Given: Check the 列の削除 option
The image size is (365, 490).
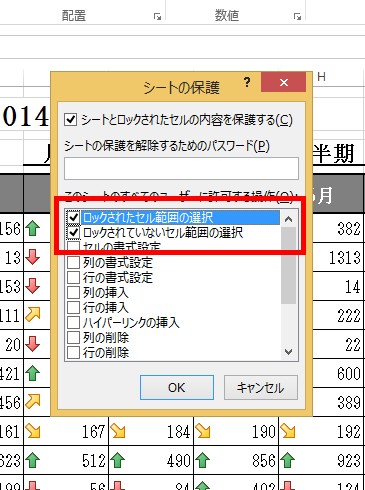Looking at the screenshot, I should click(x=73, y=337).
